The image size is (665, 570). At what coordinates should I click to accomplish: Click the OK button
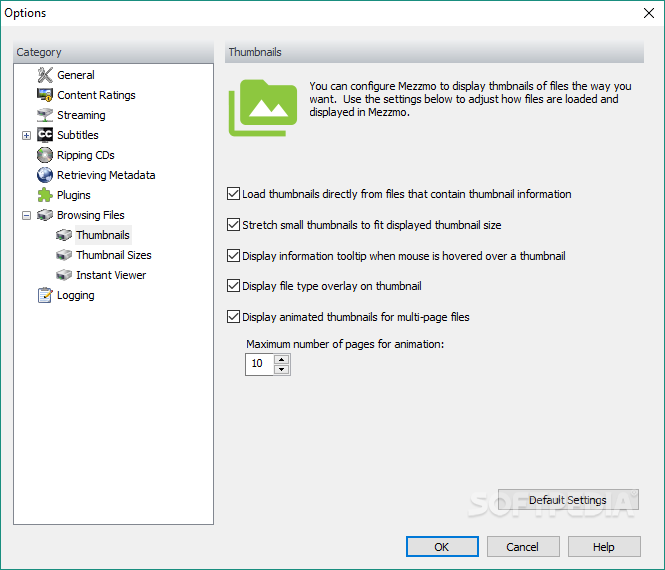(442, 547)
